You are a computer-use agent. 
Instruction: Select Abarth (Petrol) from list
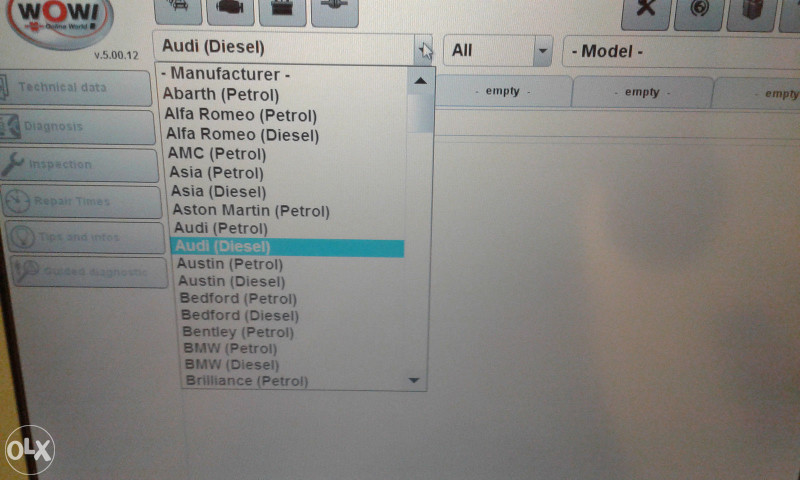[220, 95]
